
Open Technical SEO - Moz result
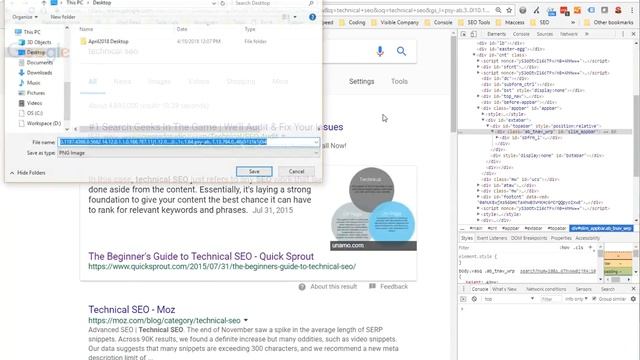[131, 309]
